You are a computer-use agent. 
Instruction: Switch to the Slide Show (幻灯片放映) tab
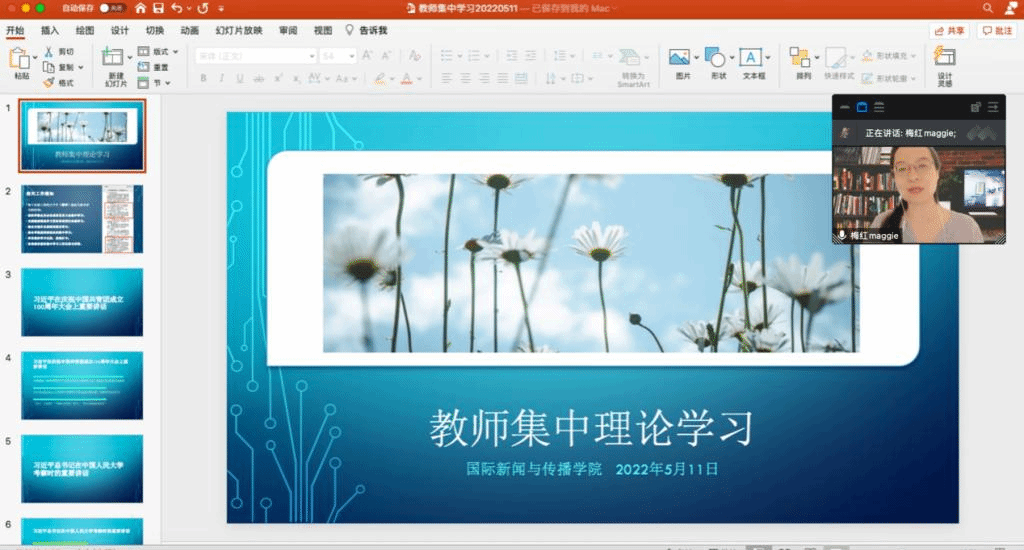point(239,30)
